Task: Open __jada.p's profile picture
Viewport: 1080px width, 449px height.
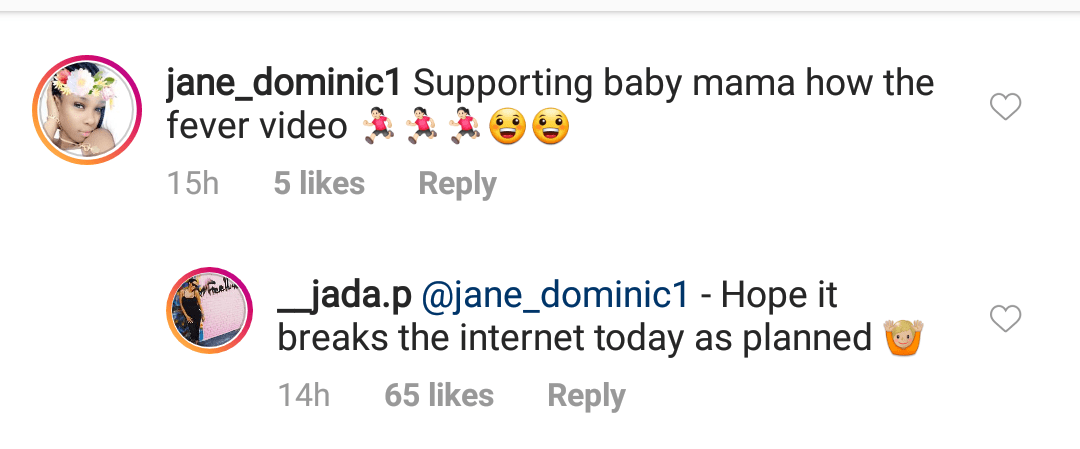Action: [208, 310]
